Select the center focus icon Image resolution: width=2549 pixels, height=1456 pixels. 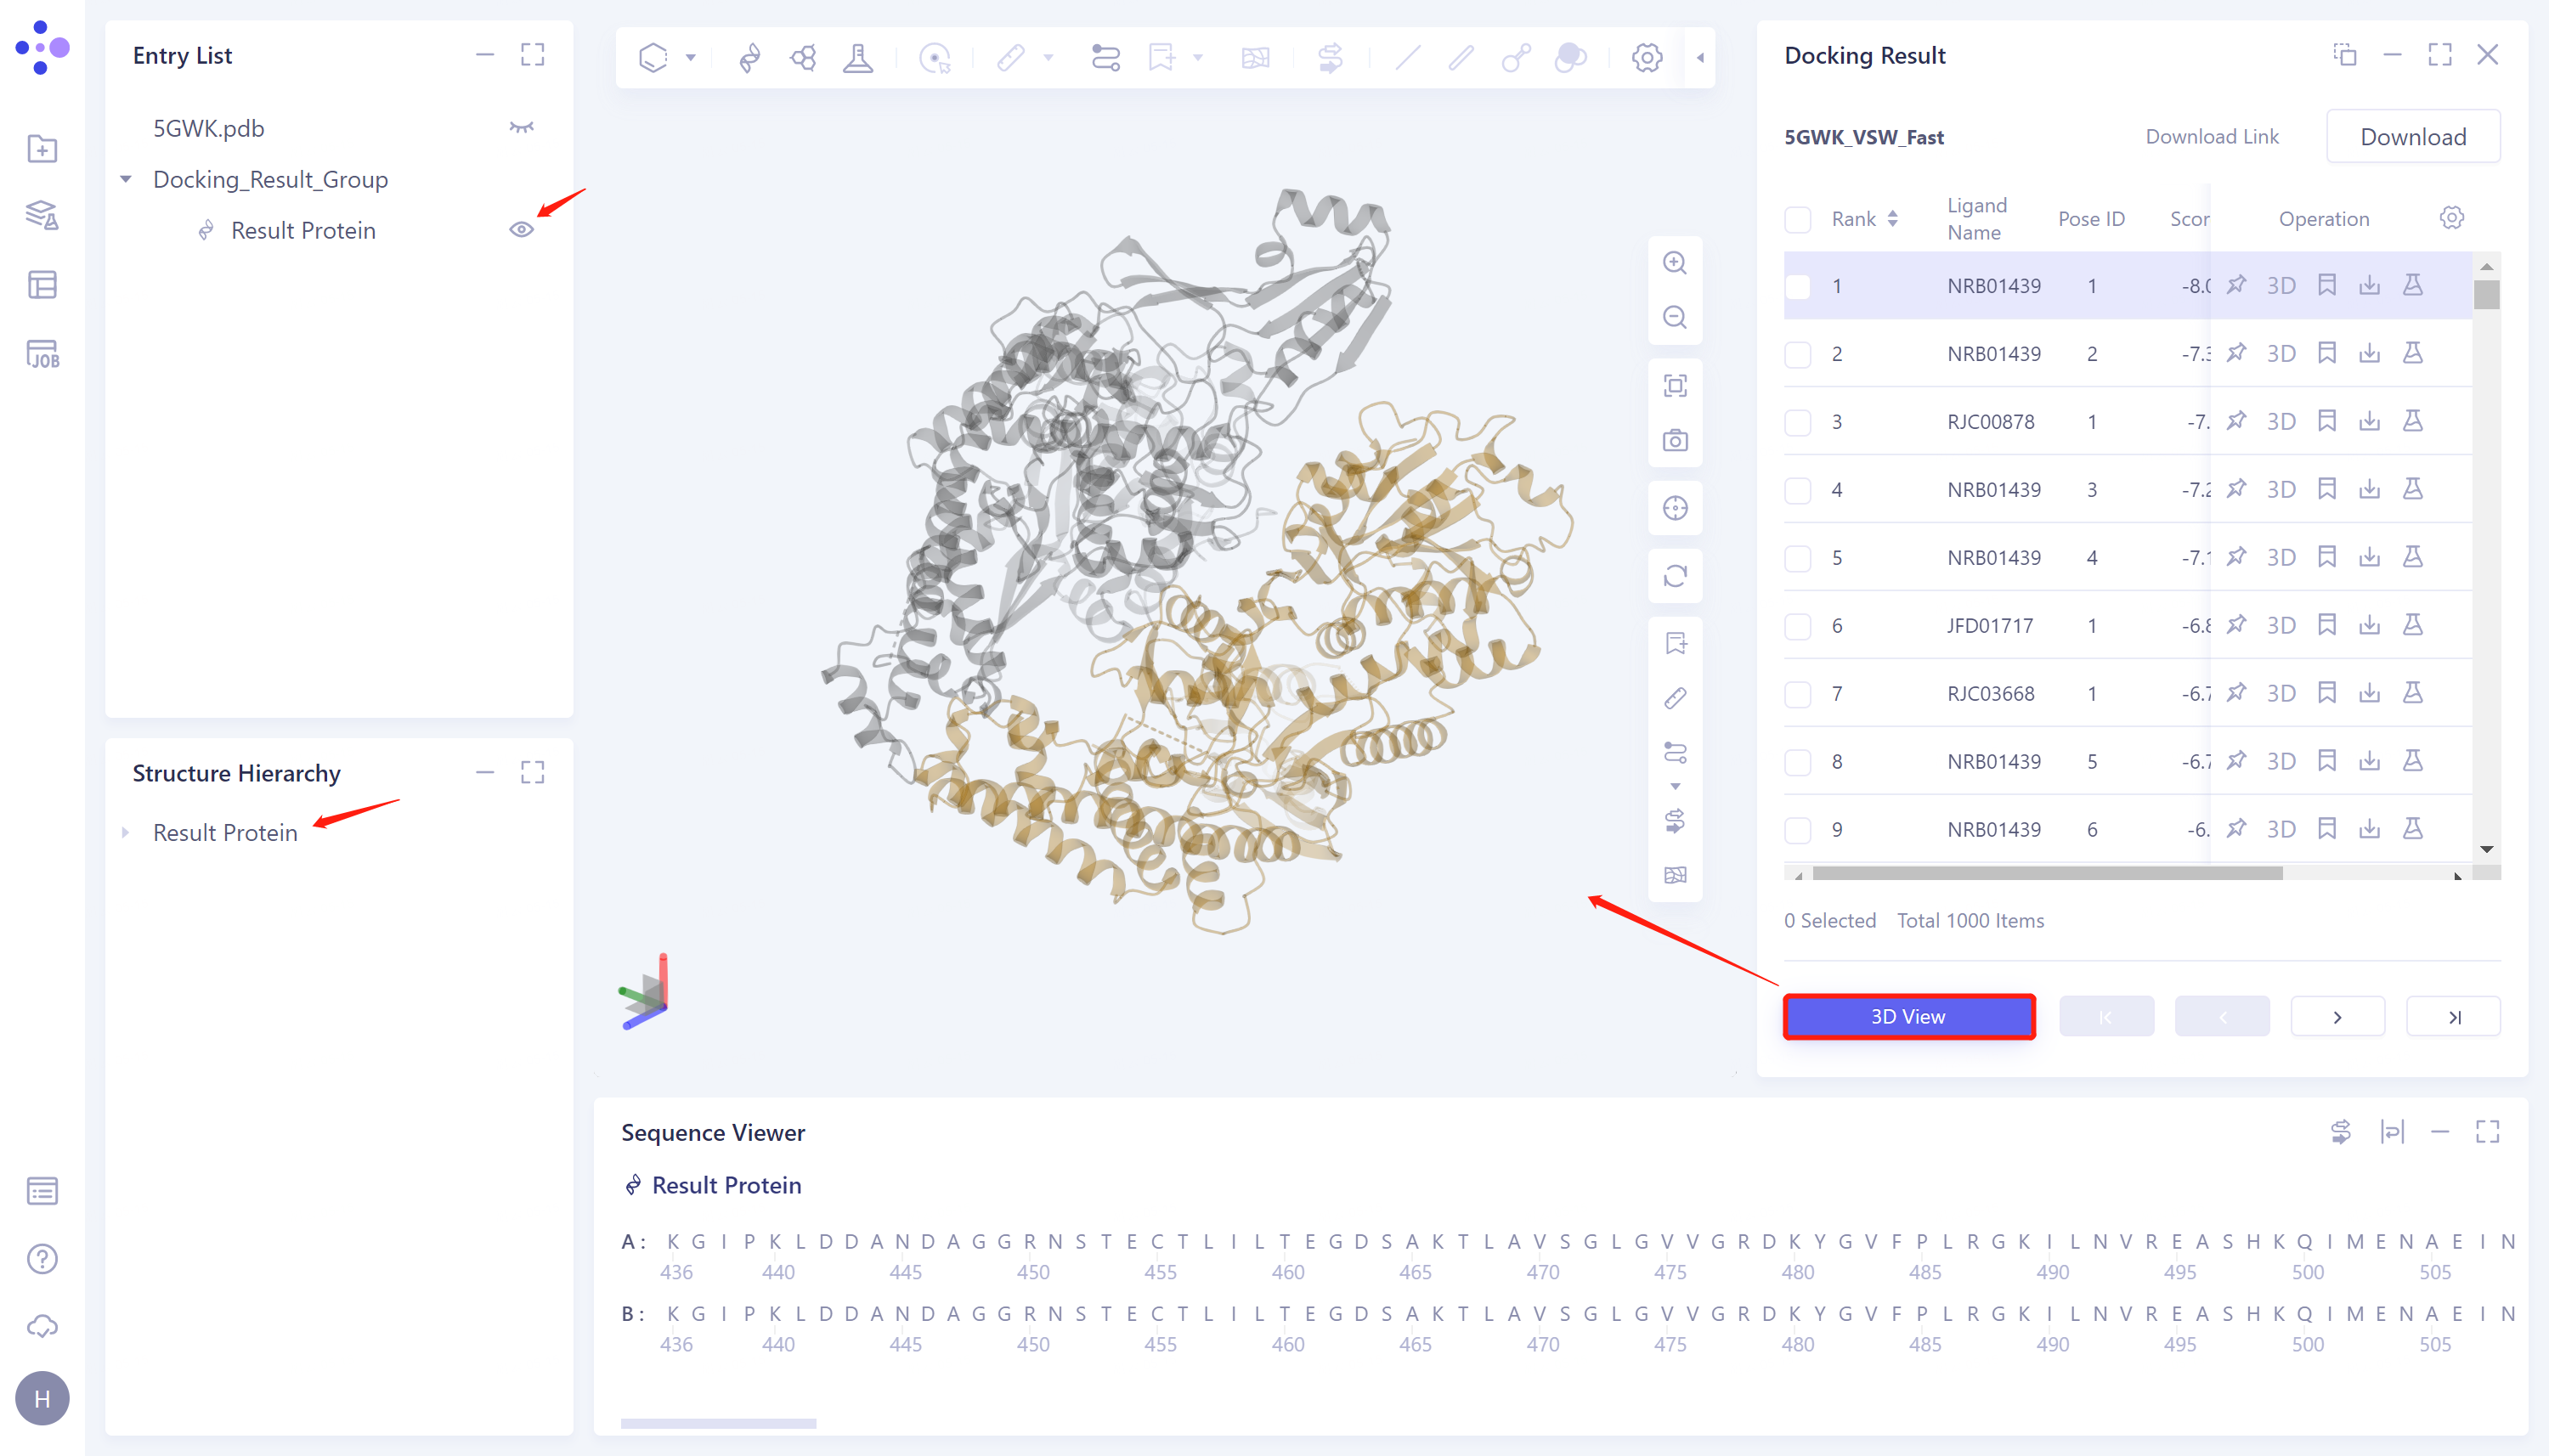tap(1675, 507)
